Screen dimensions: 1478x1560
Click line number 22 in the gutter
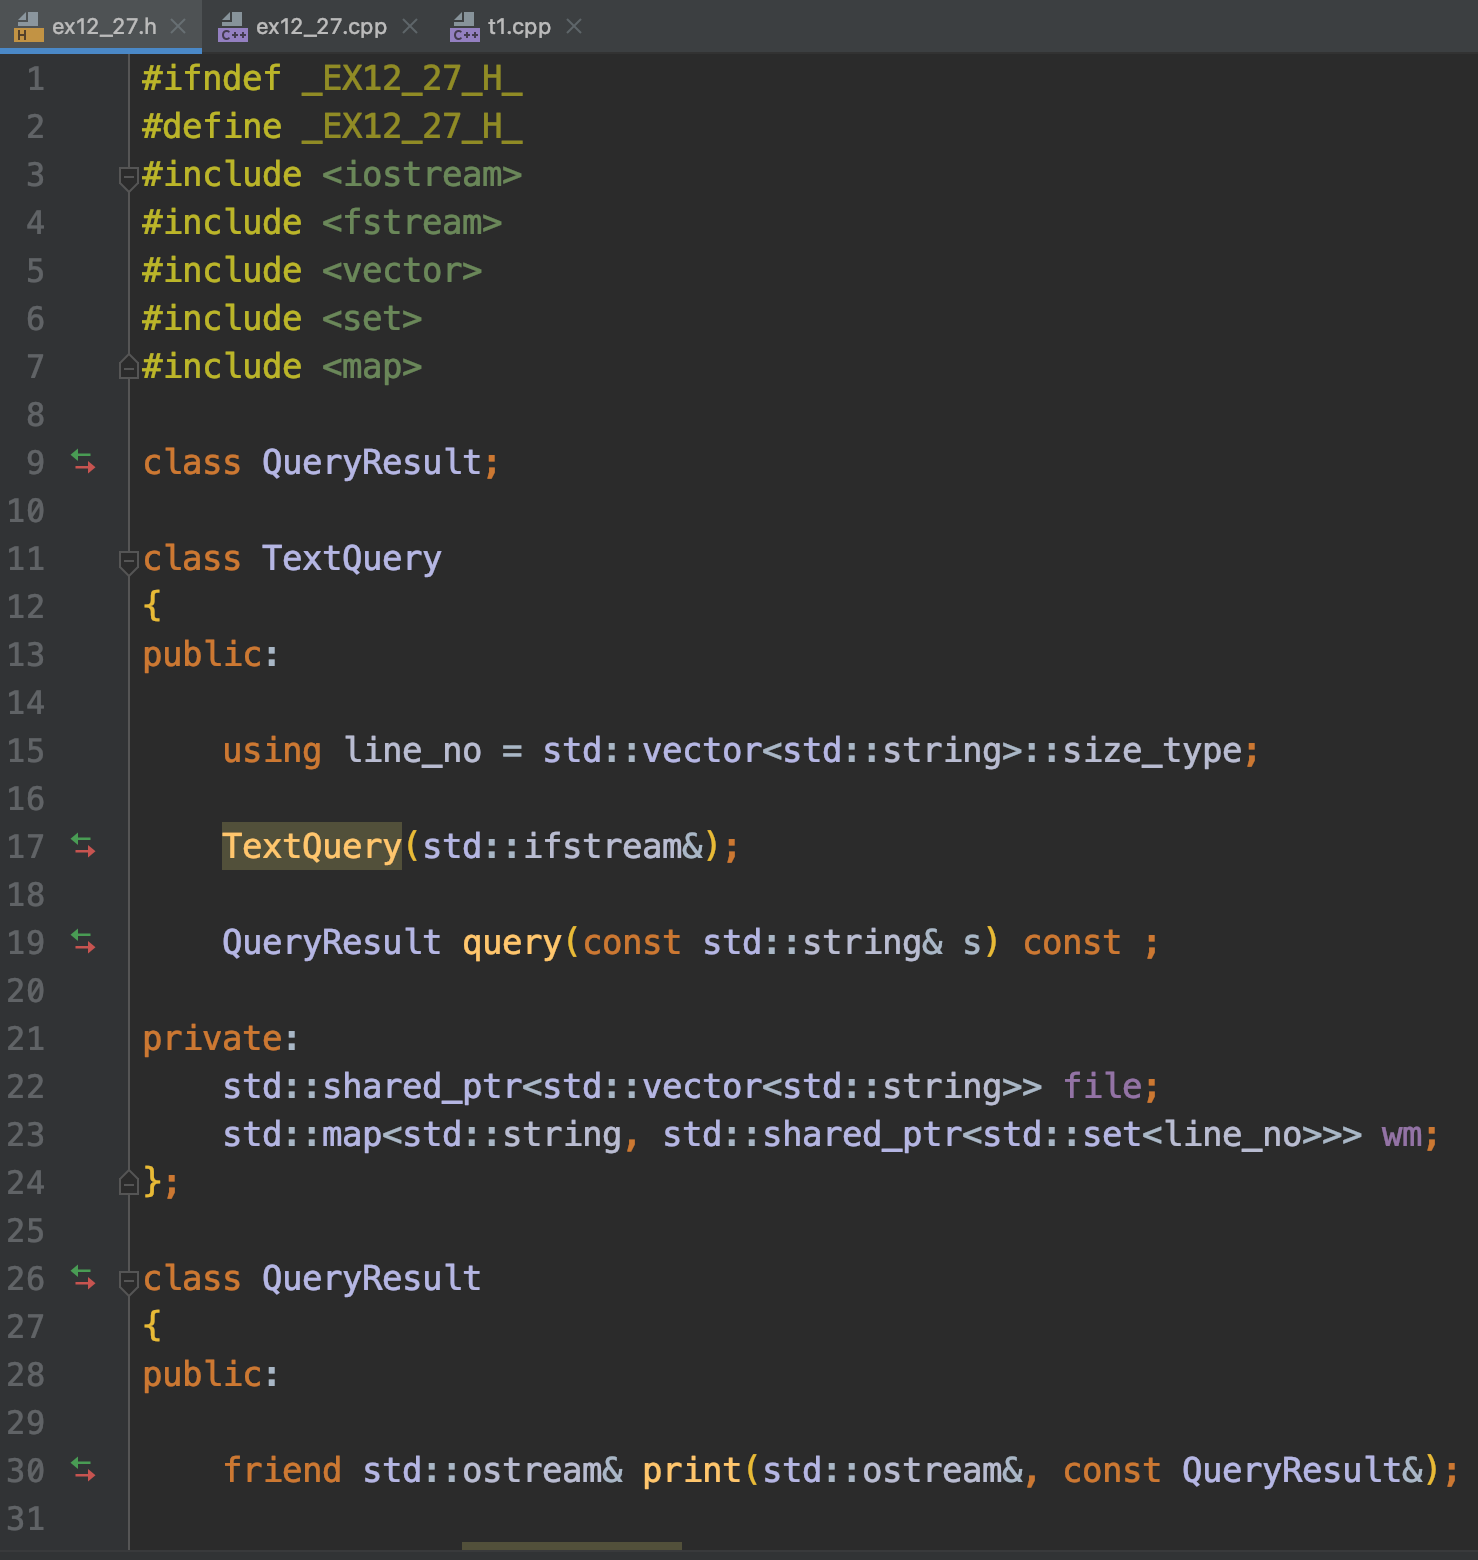[26, 1087]
